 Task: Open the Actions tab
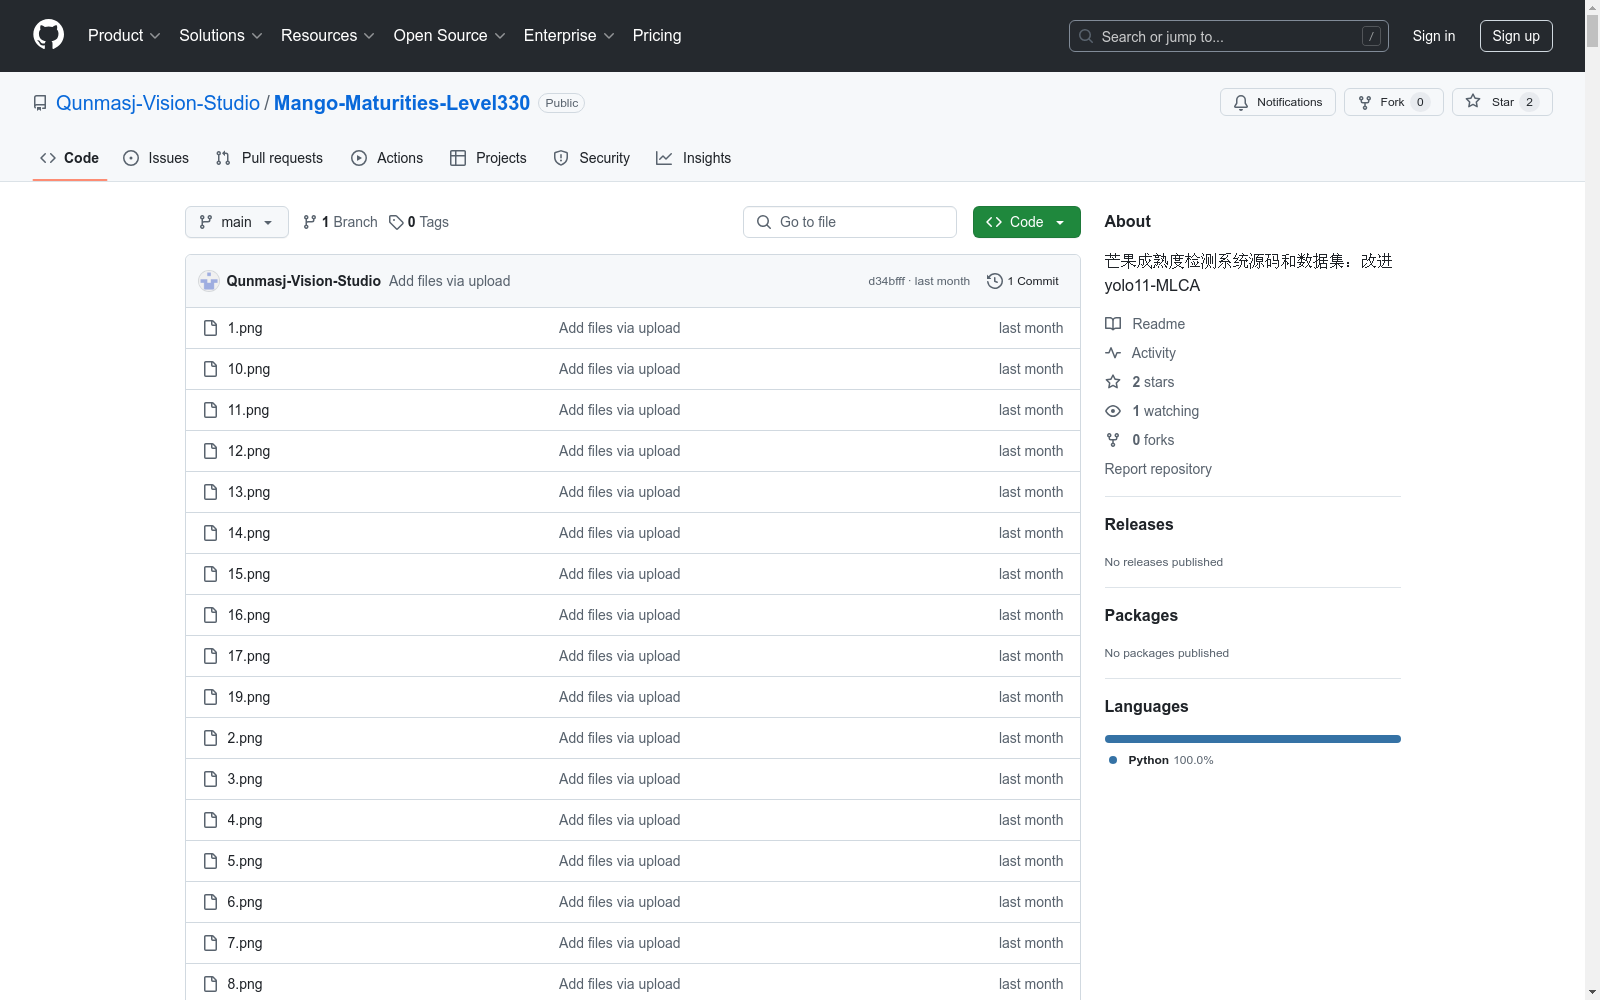(x=387, y=158)
